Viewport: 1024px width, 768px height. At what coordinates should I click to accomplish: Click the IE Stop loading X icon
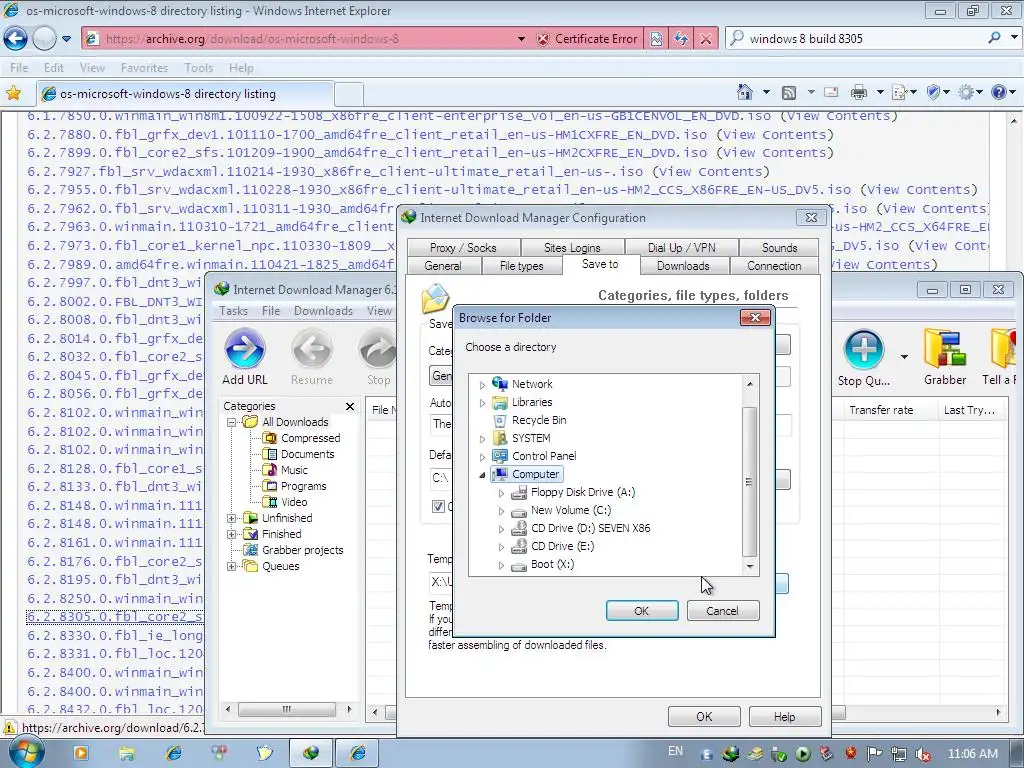point(706,39)
